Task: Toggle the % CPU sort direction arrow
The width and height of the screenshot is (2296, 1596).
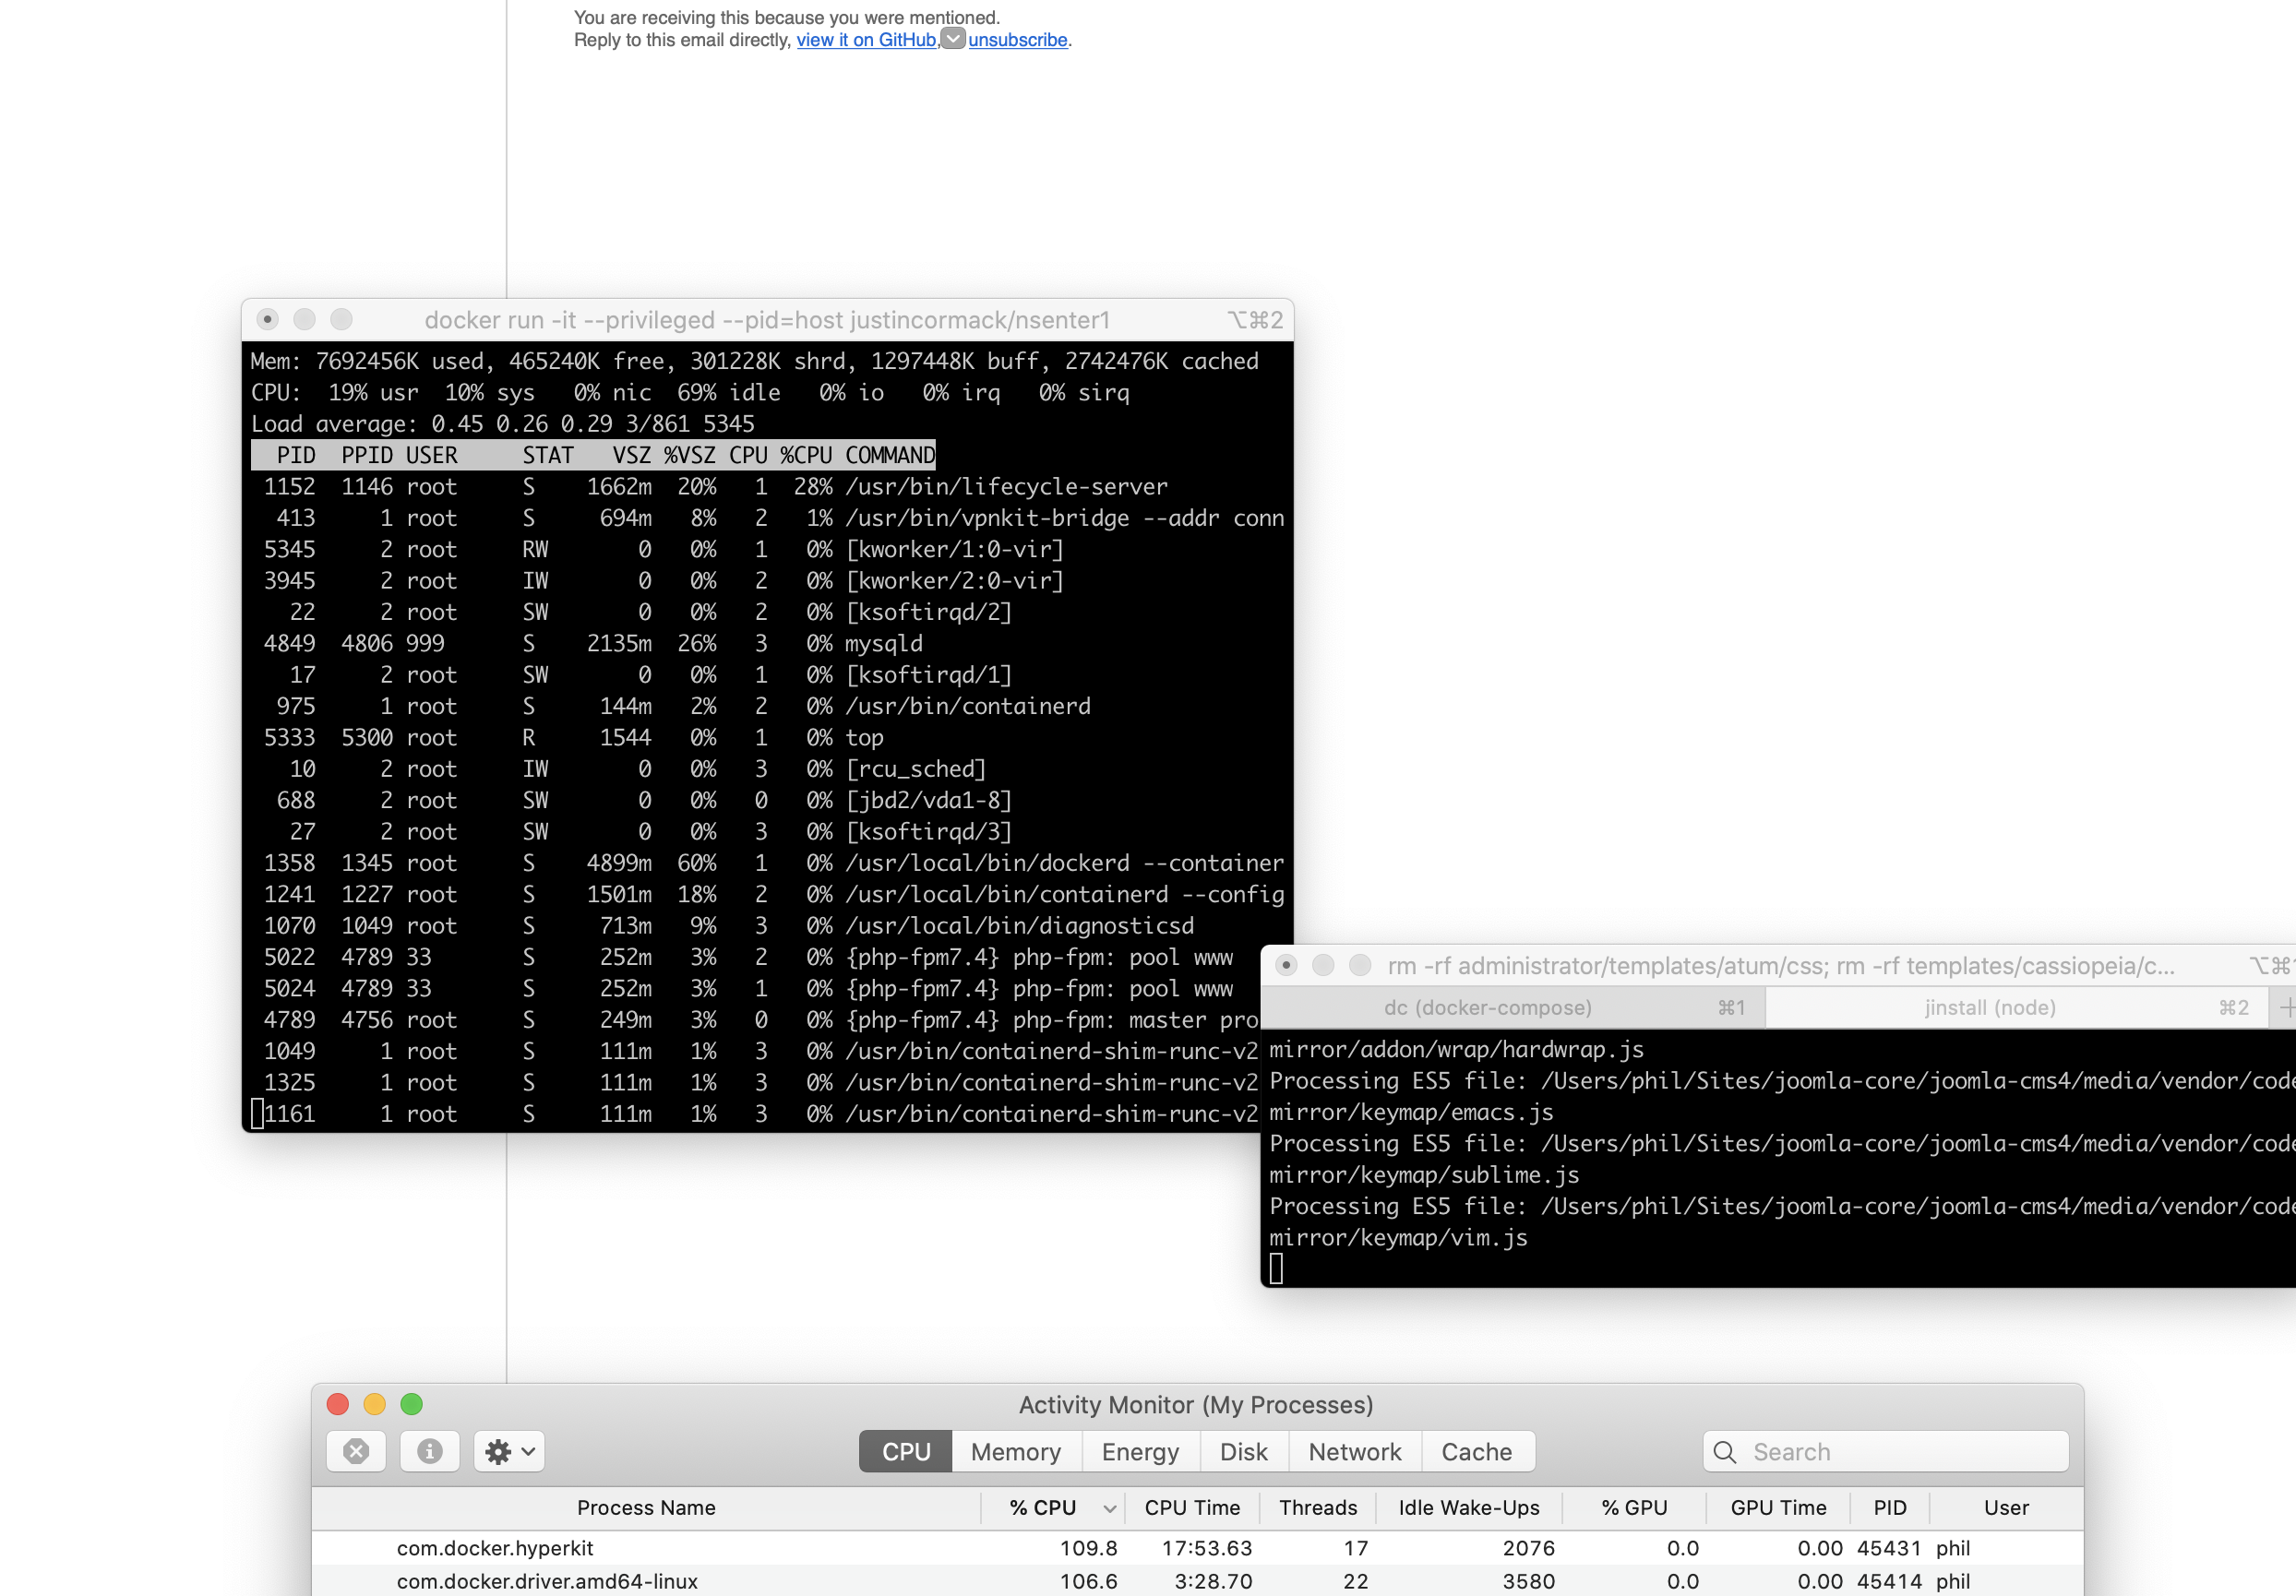Action: 1109,1508
